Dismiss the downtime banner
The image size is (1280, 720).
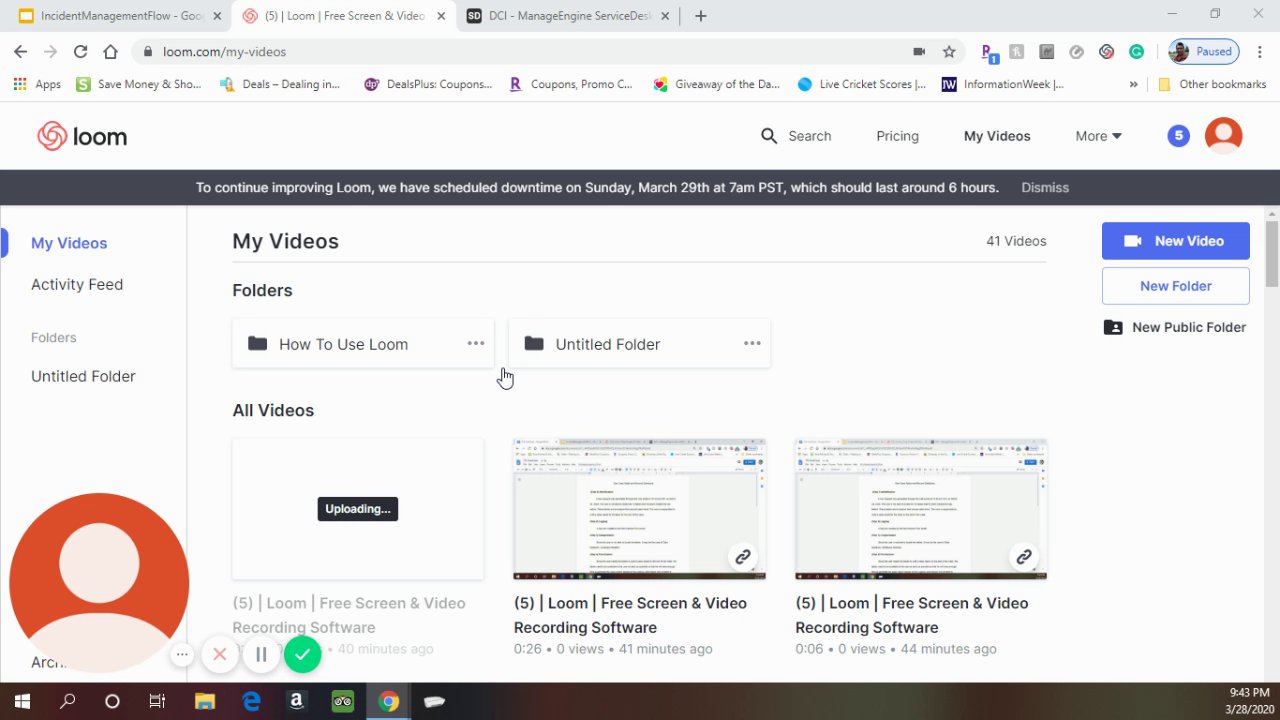1045,187
